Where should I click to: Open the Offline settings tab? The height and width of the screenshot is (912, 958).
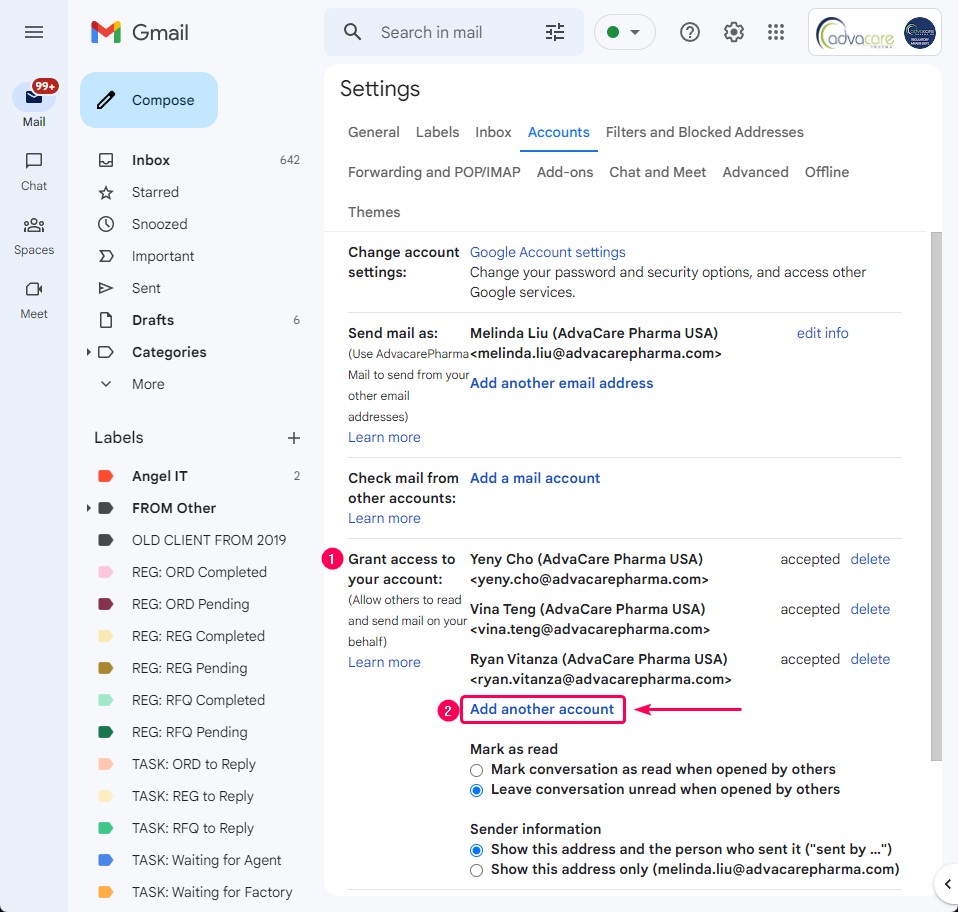[x=827, y=172]
